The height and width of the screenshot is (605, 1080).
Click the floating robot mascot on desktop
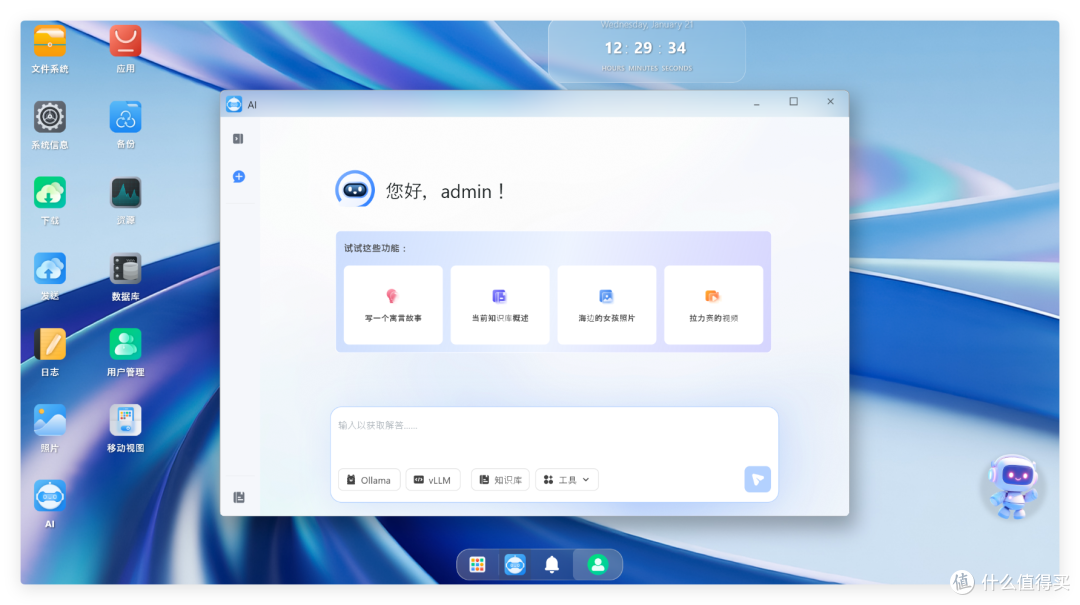1013,486
